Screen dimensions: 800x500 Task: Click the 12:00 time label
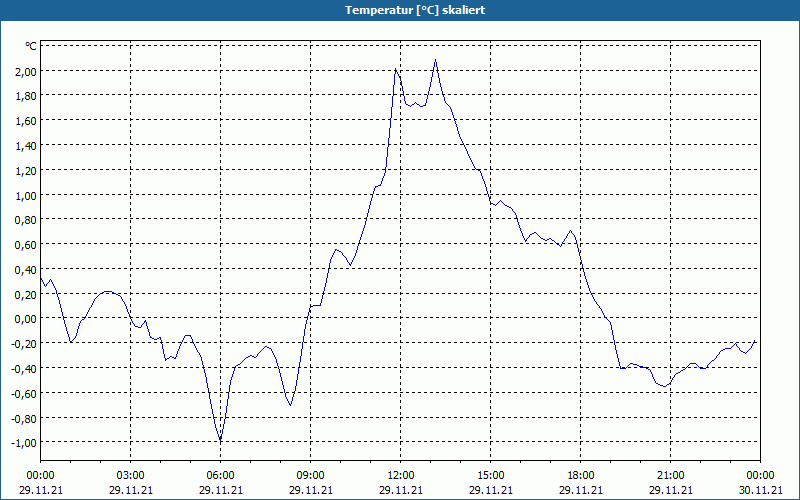point(401,476)
